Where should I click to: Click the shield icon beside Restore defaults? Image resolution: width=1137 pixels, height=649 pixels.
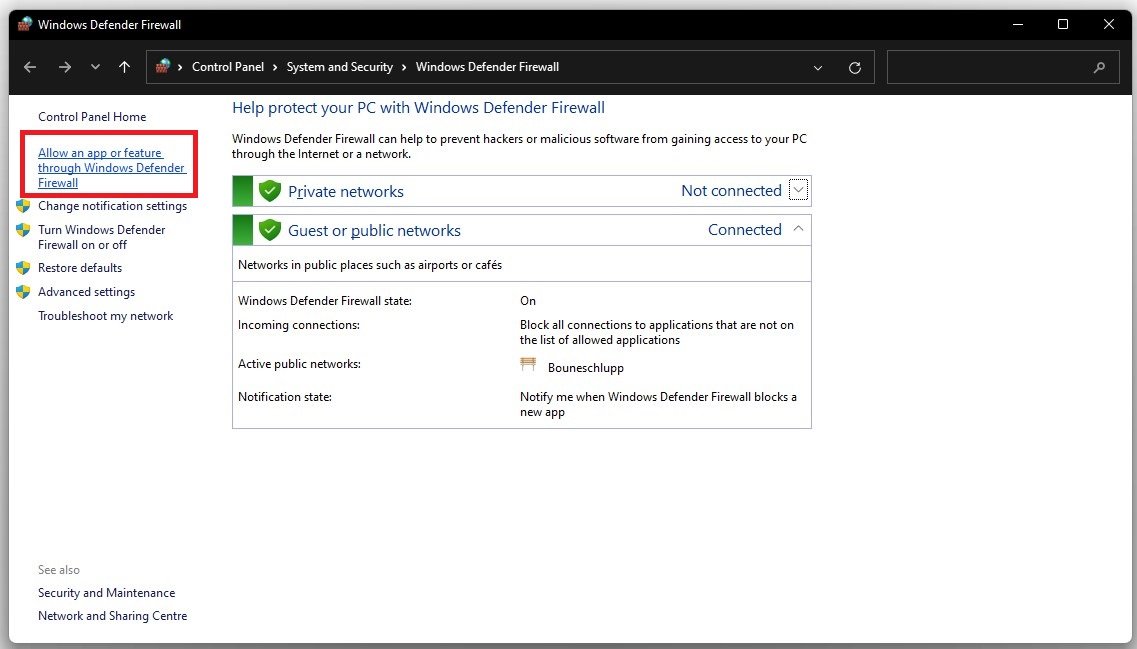click(23, 268)
